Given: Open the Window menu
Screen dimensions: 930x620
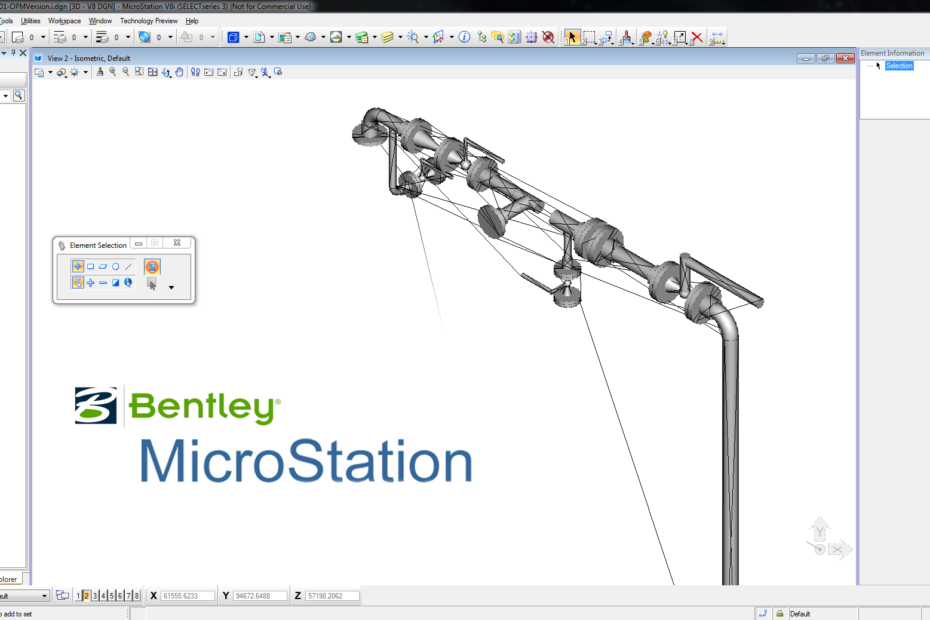Looking at the screenshot, I should (x=100, y=21).
